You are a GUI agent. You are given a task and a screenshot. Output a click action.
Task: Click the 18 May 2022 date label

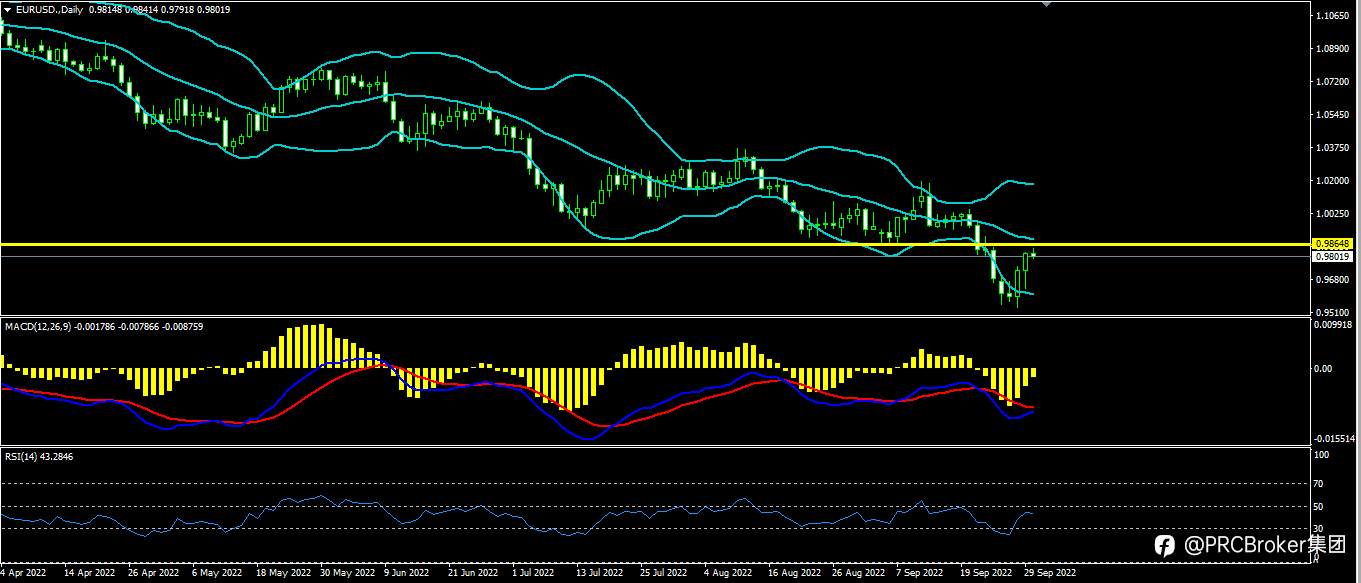[284, 574]
